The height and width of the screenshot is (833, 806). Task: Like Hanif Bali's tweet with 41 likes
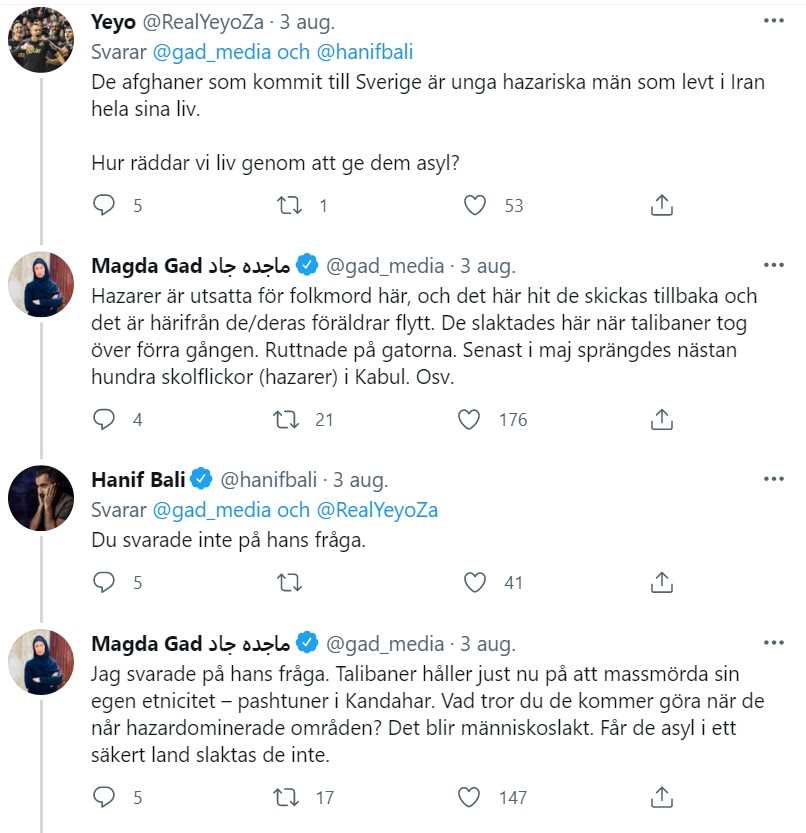click(476, 582)
